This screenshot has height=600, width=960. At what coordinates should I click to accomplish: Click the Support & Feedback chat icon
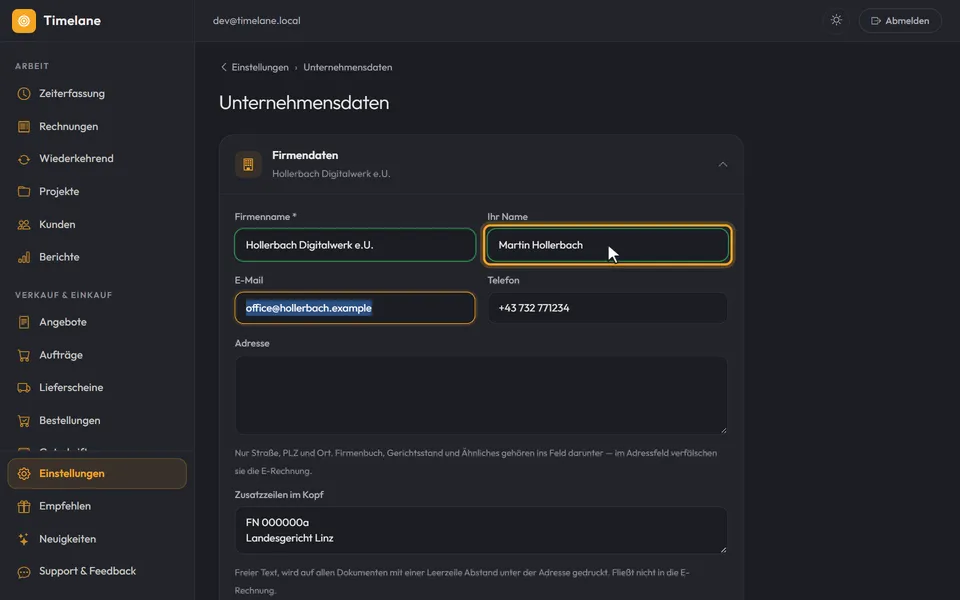pos(24,572)
